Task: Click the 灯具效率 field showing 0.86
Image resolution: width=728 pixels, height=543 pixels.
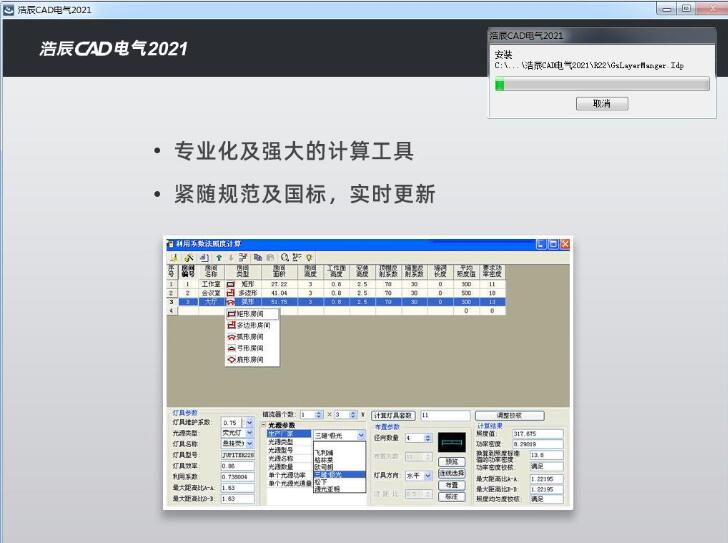Action: click(x=238, y=466)
